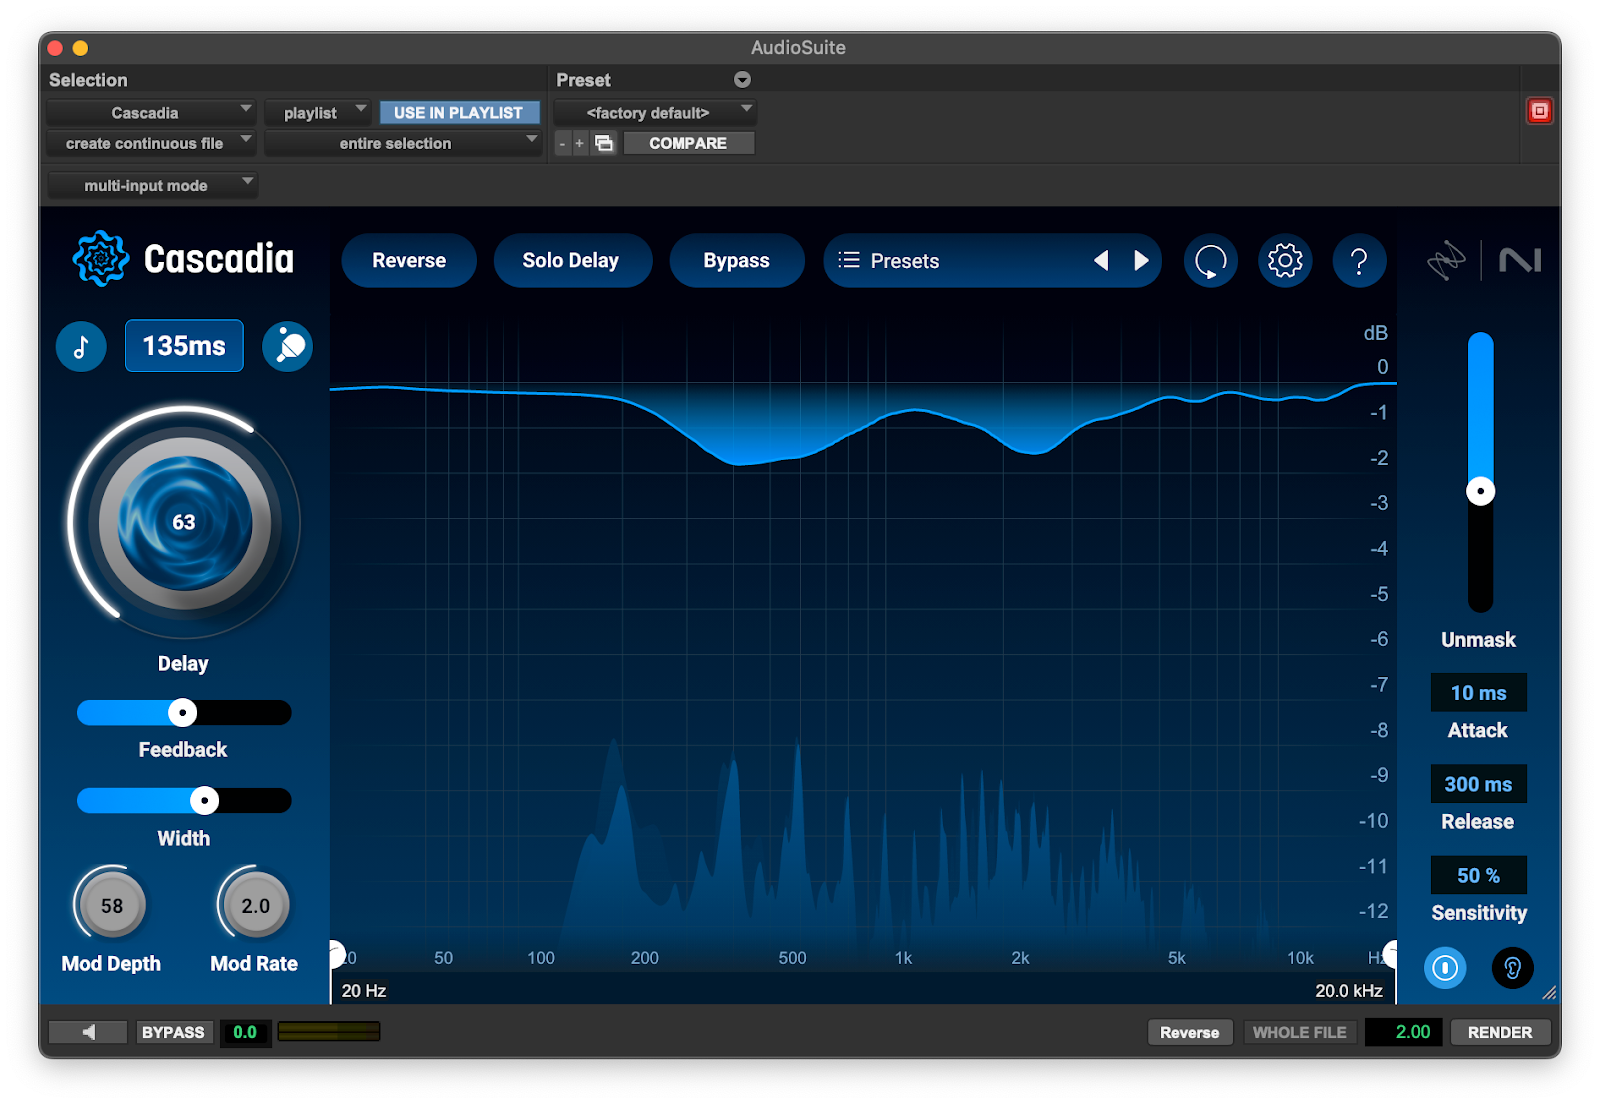1600x1104 pixels.
Task: Click the Width slider handle
Action: point(205,800)
